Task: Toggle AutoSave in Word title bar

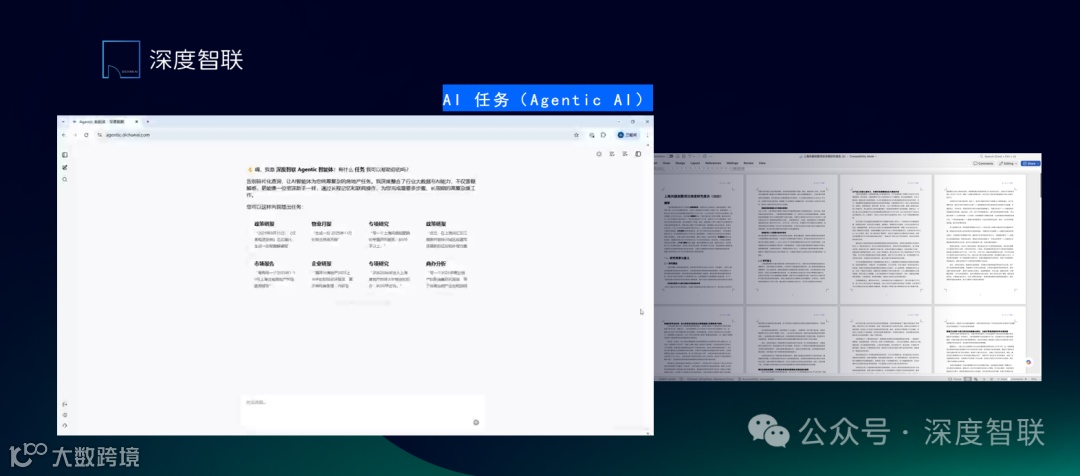Action: (670, 156)
